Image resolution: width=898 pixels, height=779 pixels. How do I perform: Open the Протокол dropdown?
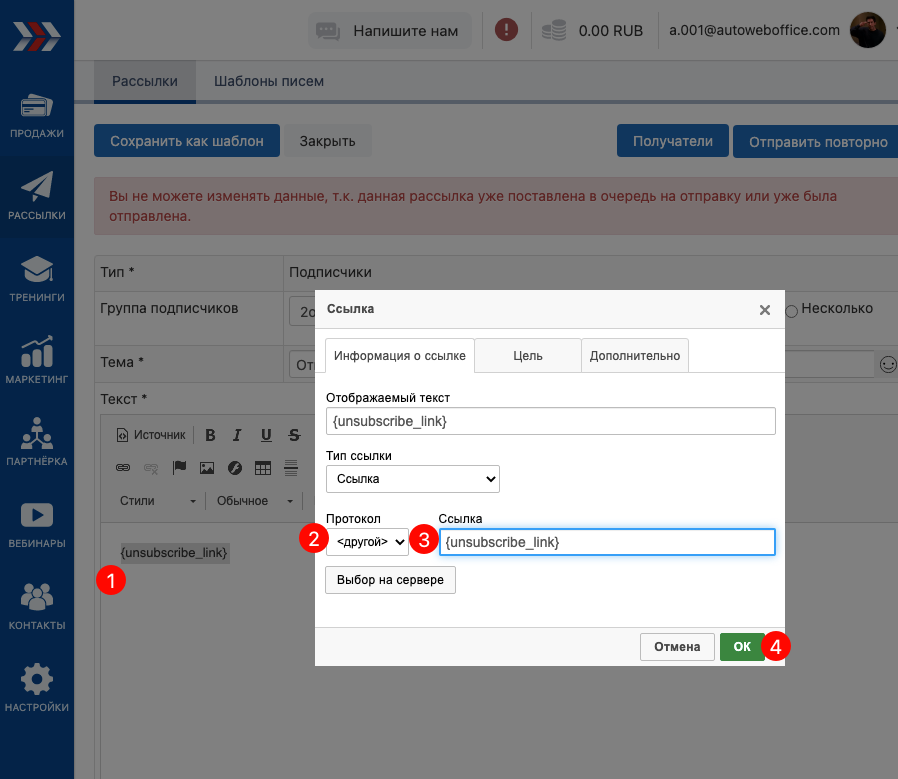pyautogui.click(x=368, y=542)
